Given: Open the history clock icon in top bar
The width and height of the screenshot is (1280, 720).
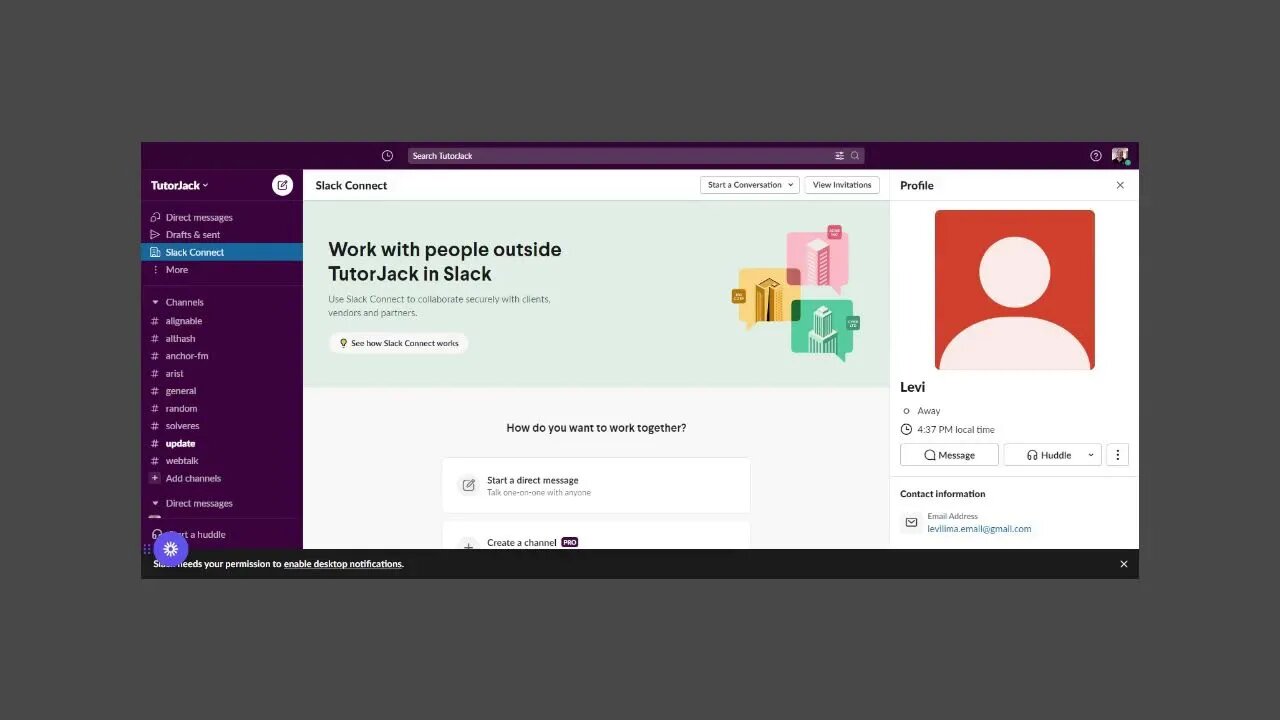Looking at the screenshot, I should click(387, 156).
